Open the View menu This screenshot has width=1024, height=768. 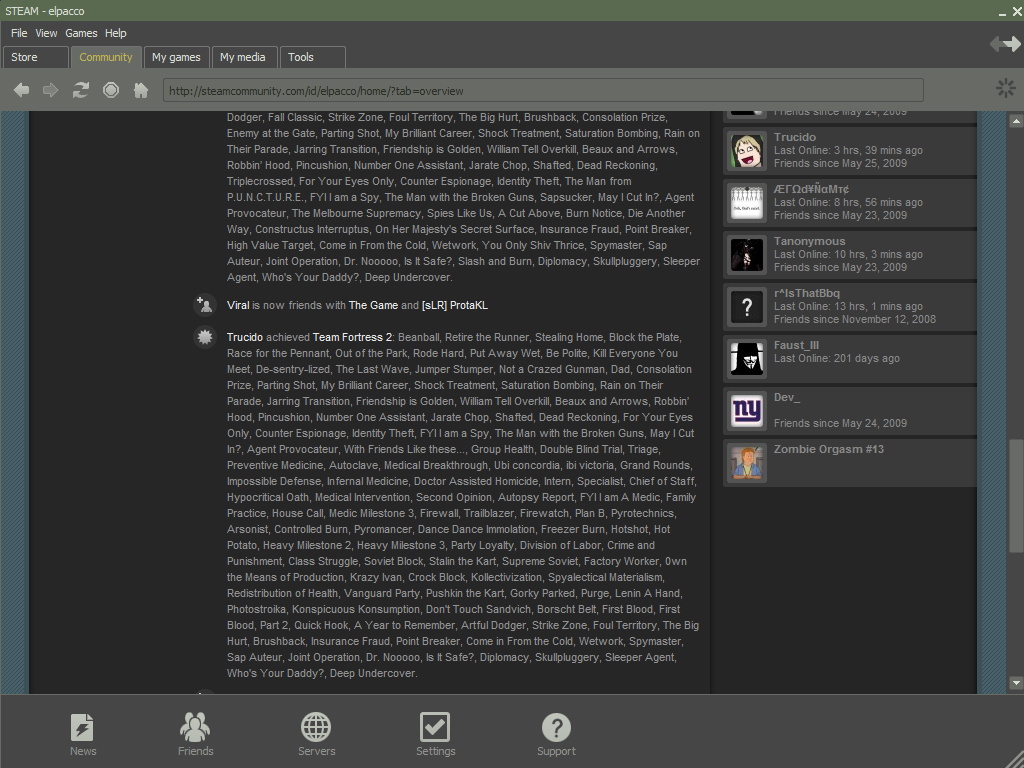[46, 33]
